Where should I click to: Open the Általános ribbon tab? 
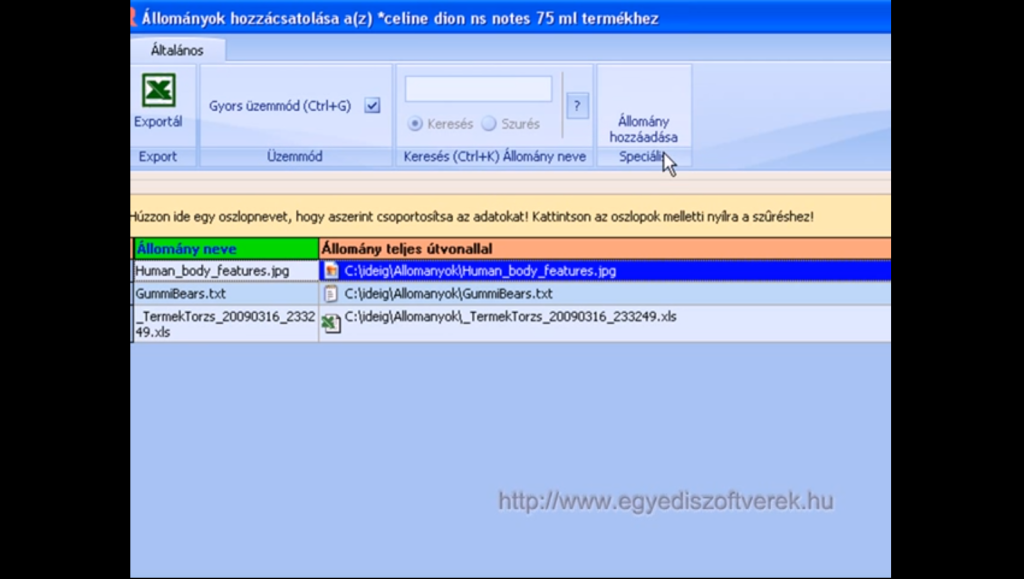pyautogui.click(x=177, y=50)
